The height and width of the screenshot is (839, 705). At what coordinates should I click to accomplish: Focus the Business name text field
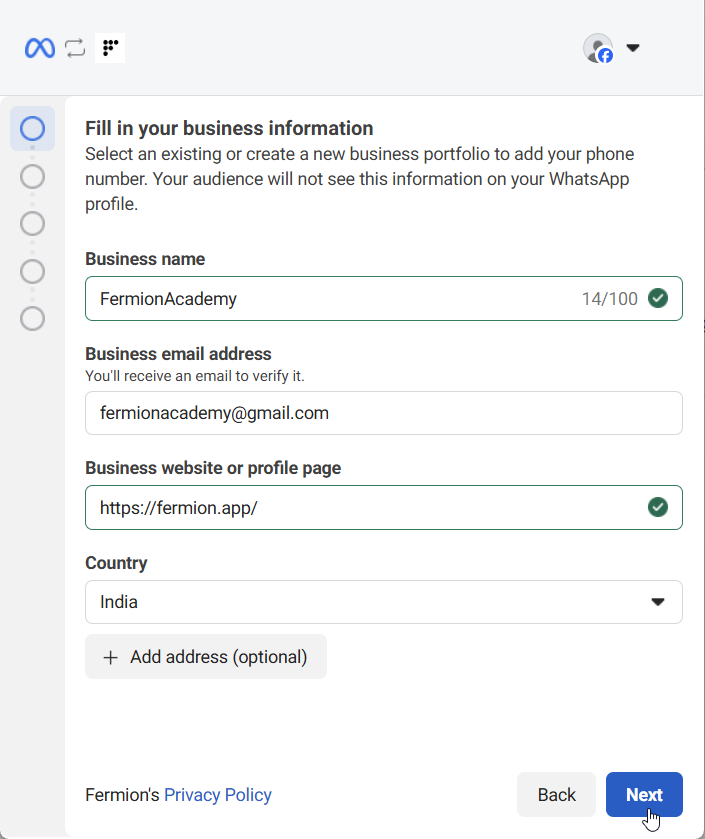[330, 298]
